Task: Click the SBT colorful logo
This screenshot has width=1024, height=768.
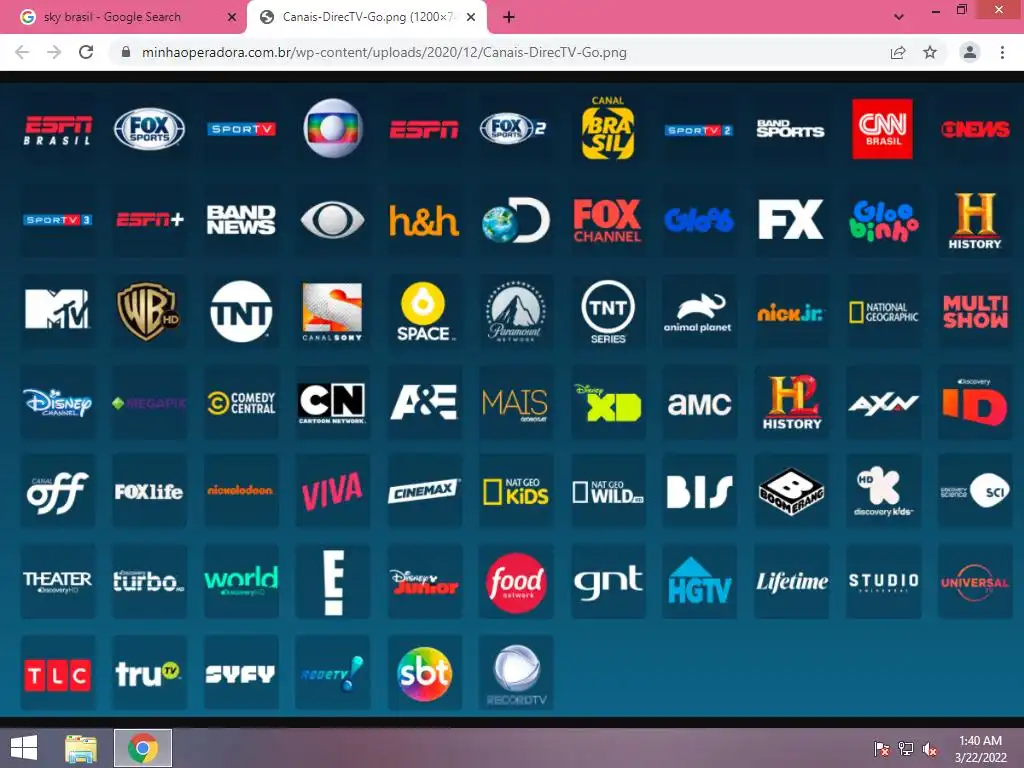Action: pyautogui.click(x=424, y=674)
